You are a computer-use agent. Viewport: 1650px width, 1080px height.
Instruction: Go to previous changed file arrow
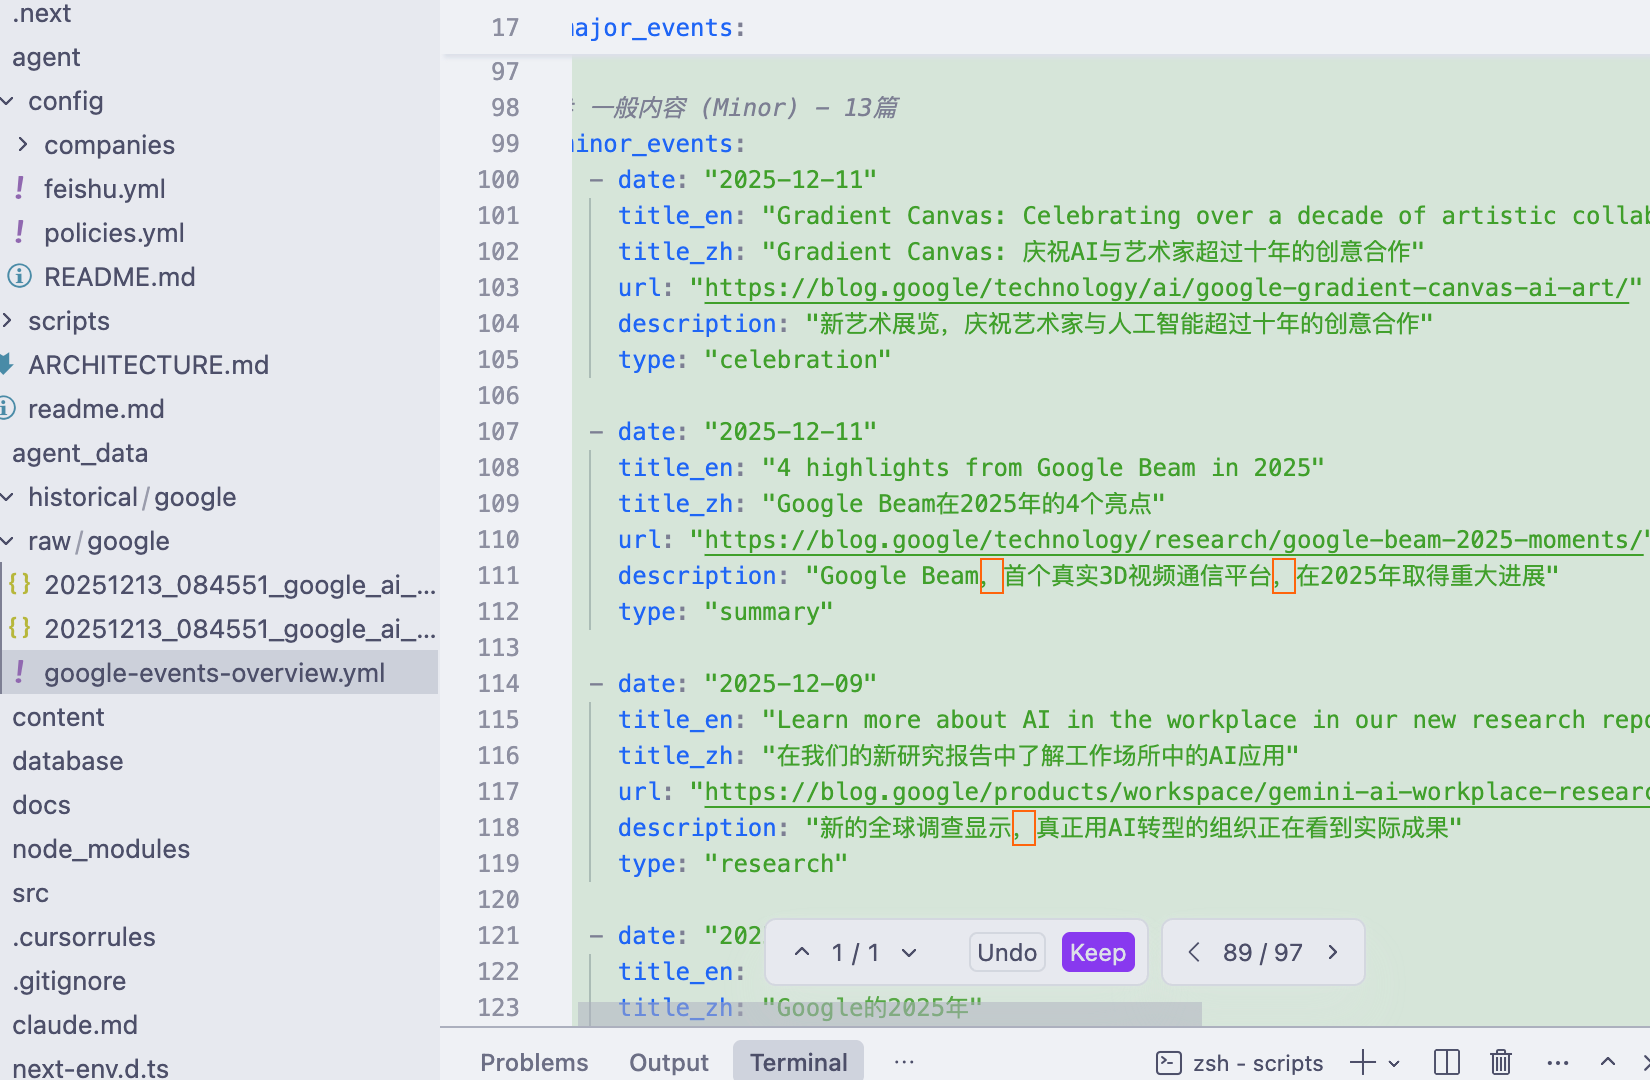click(1194, 952)
